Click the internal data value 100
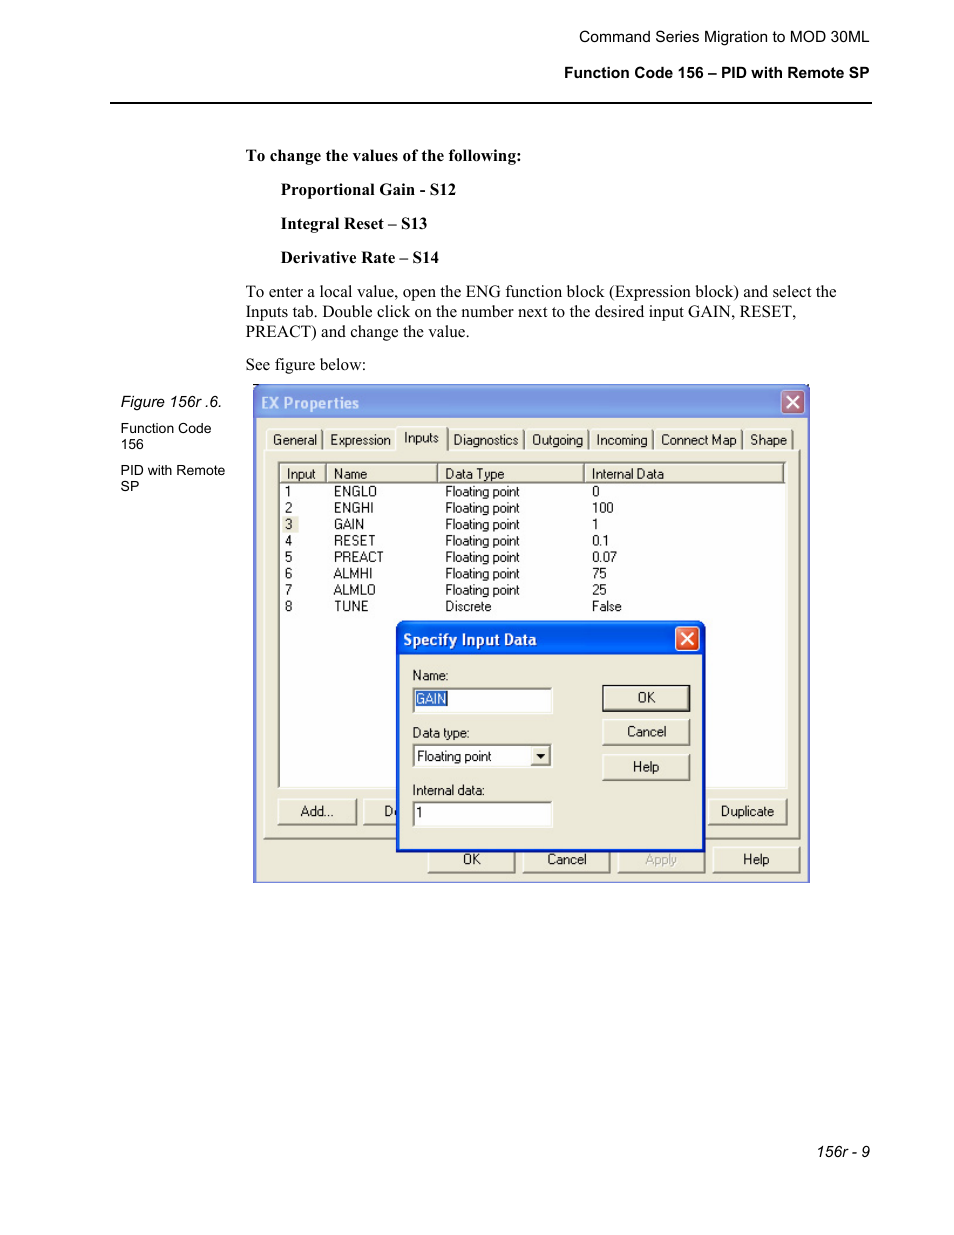 603,508
